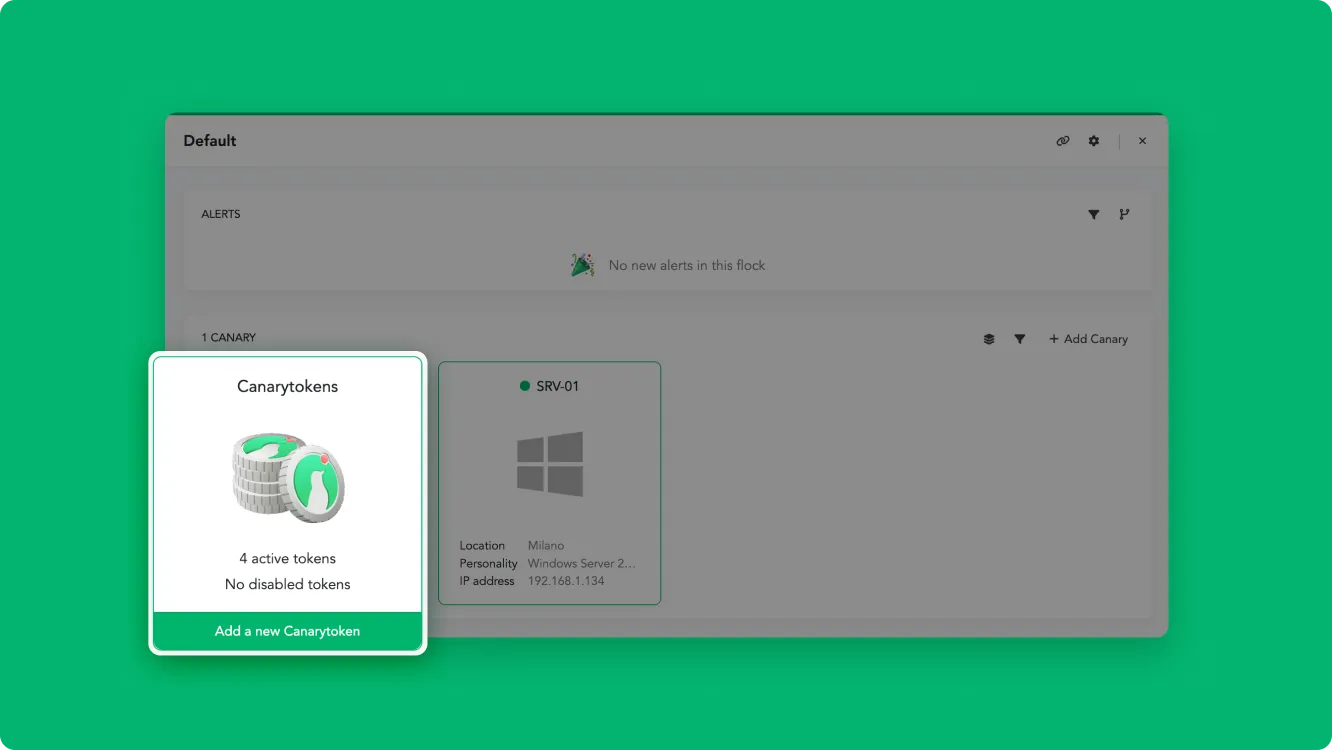Click the IP address 192.168.1.134
Viewport: 1332px width, 750px height.
566,581
